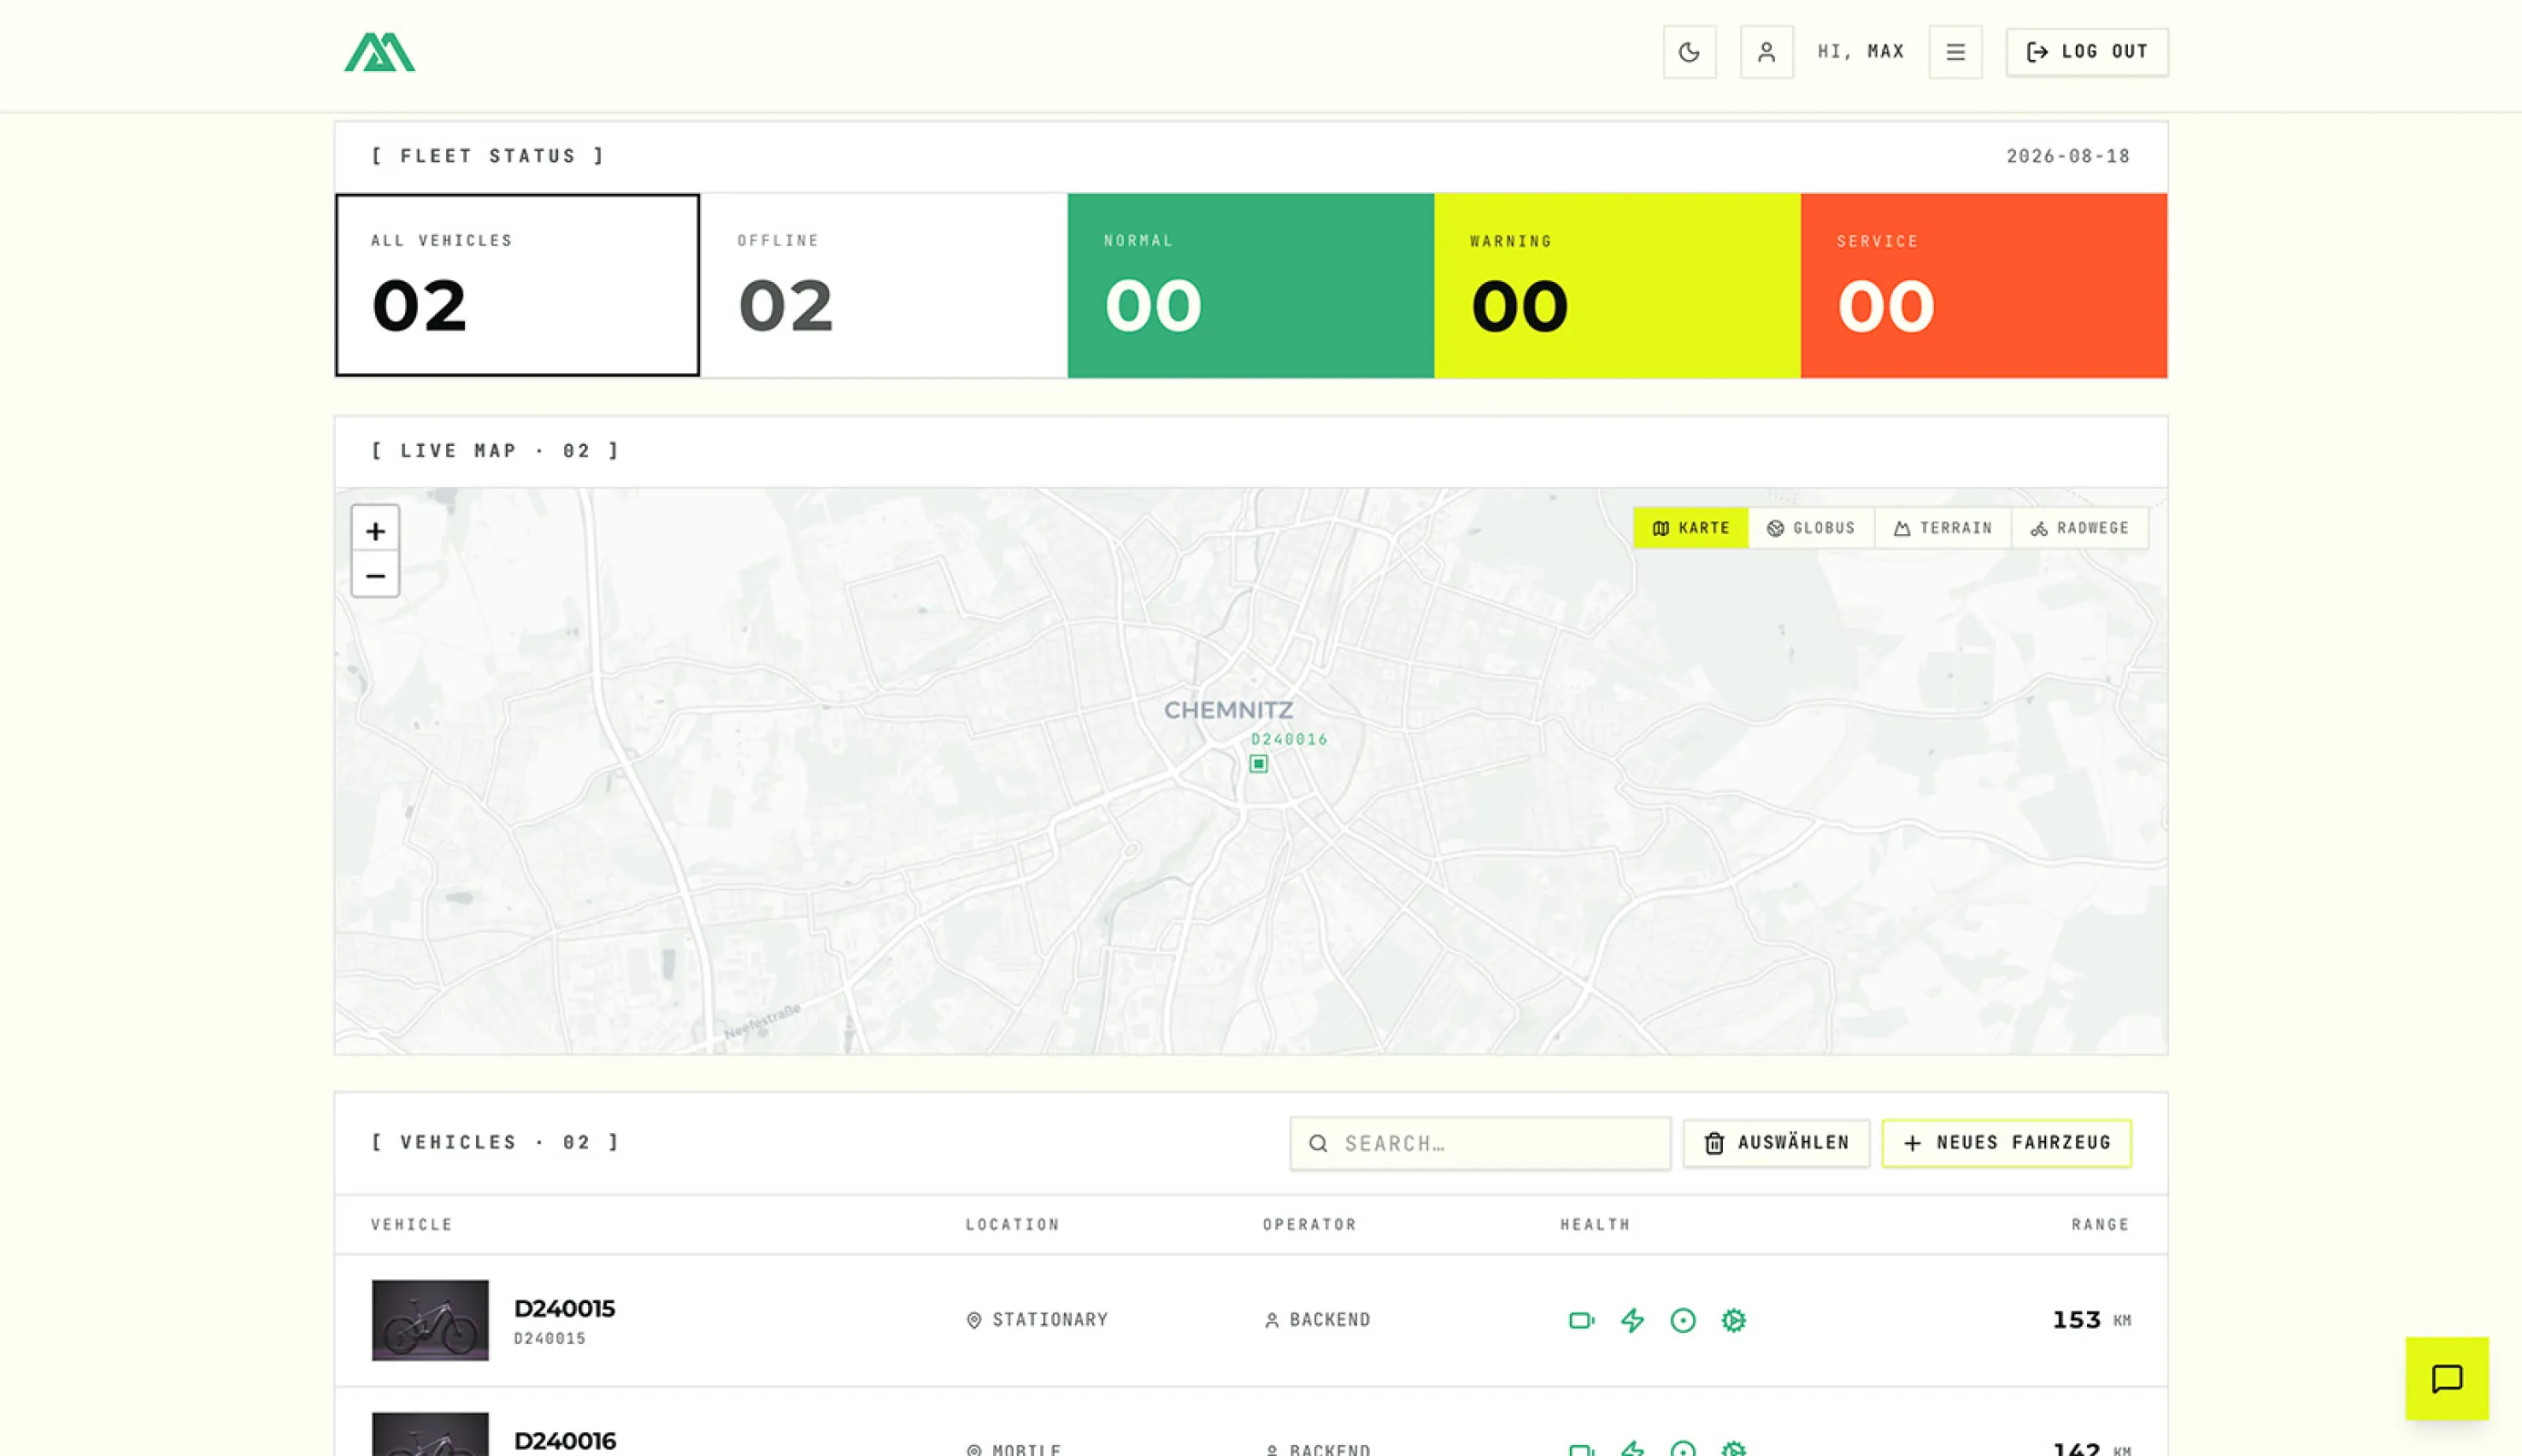Click the circle-dot health icon for D240015
Screen dimensions: 2522x1456
(1683, 1320)
